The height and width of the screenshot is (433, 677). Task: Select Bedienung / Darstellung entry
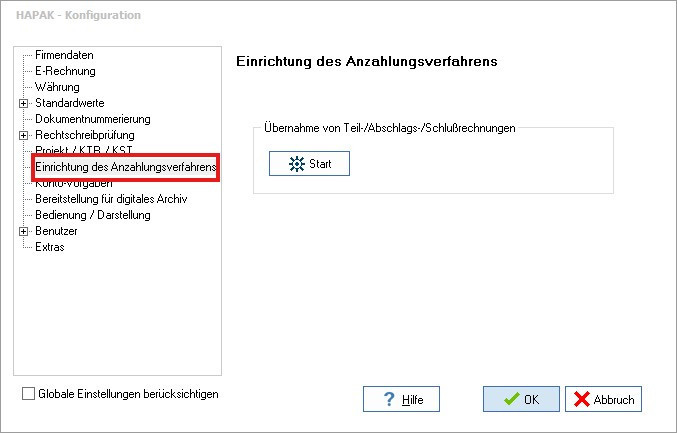coord(93,215)
